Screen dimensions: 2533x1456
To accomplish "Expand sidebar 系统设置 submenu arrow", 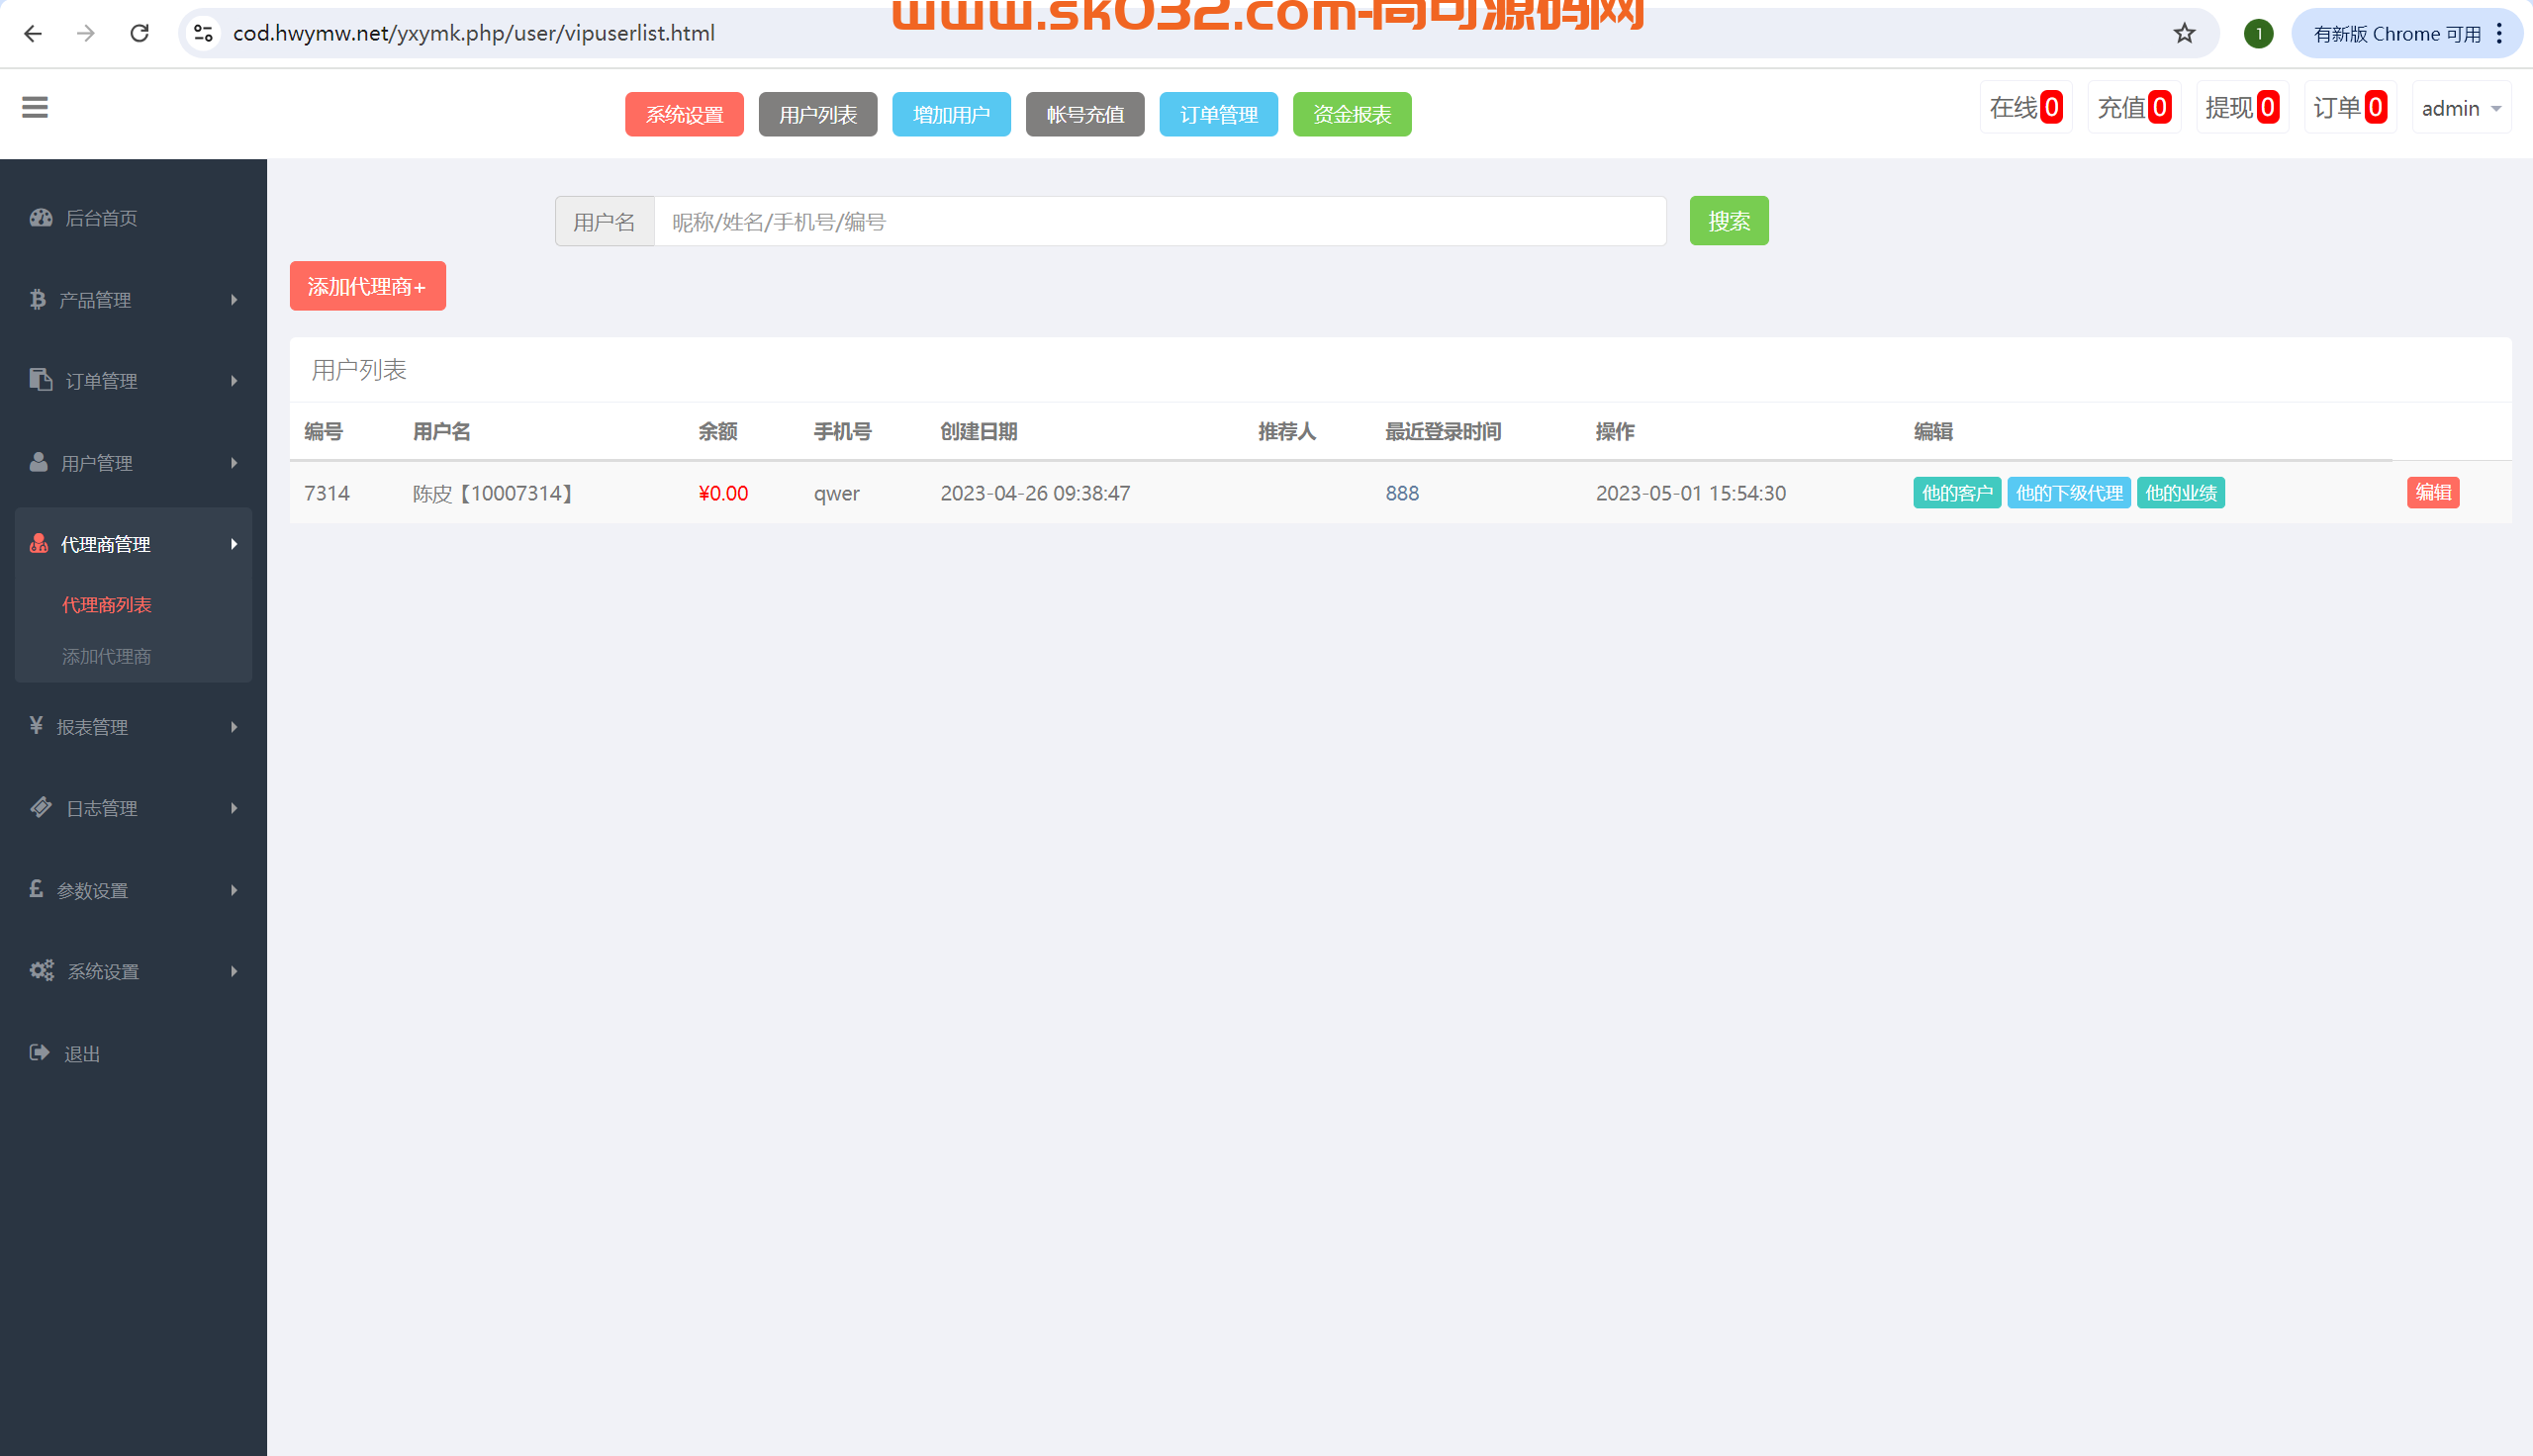I will point(234,970).
